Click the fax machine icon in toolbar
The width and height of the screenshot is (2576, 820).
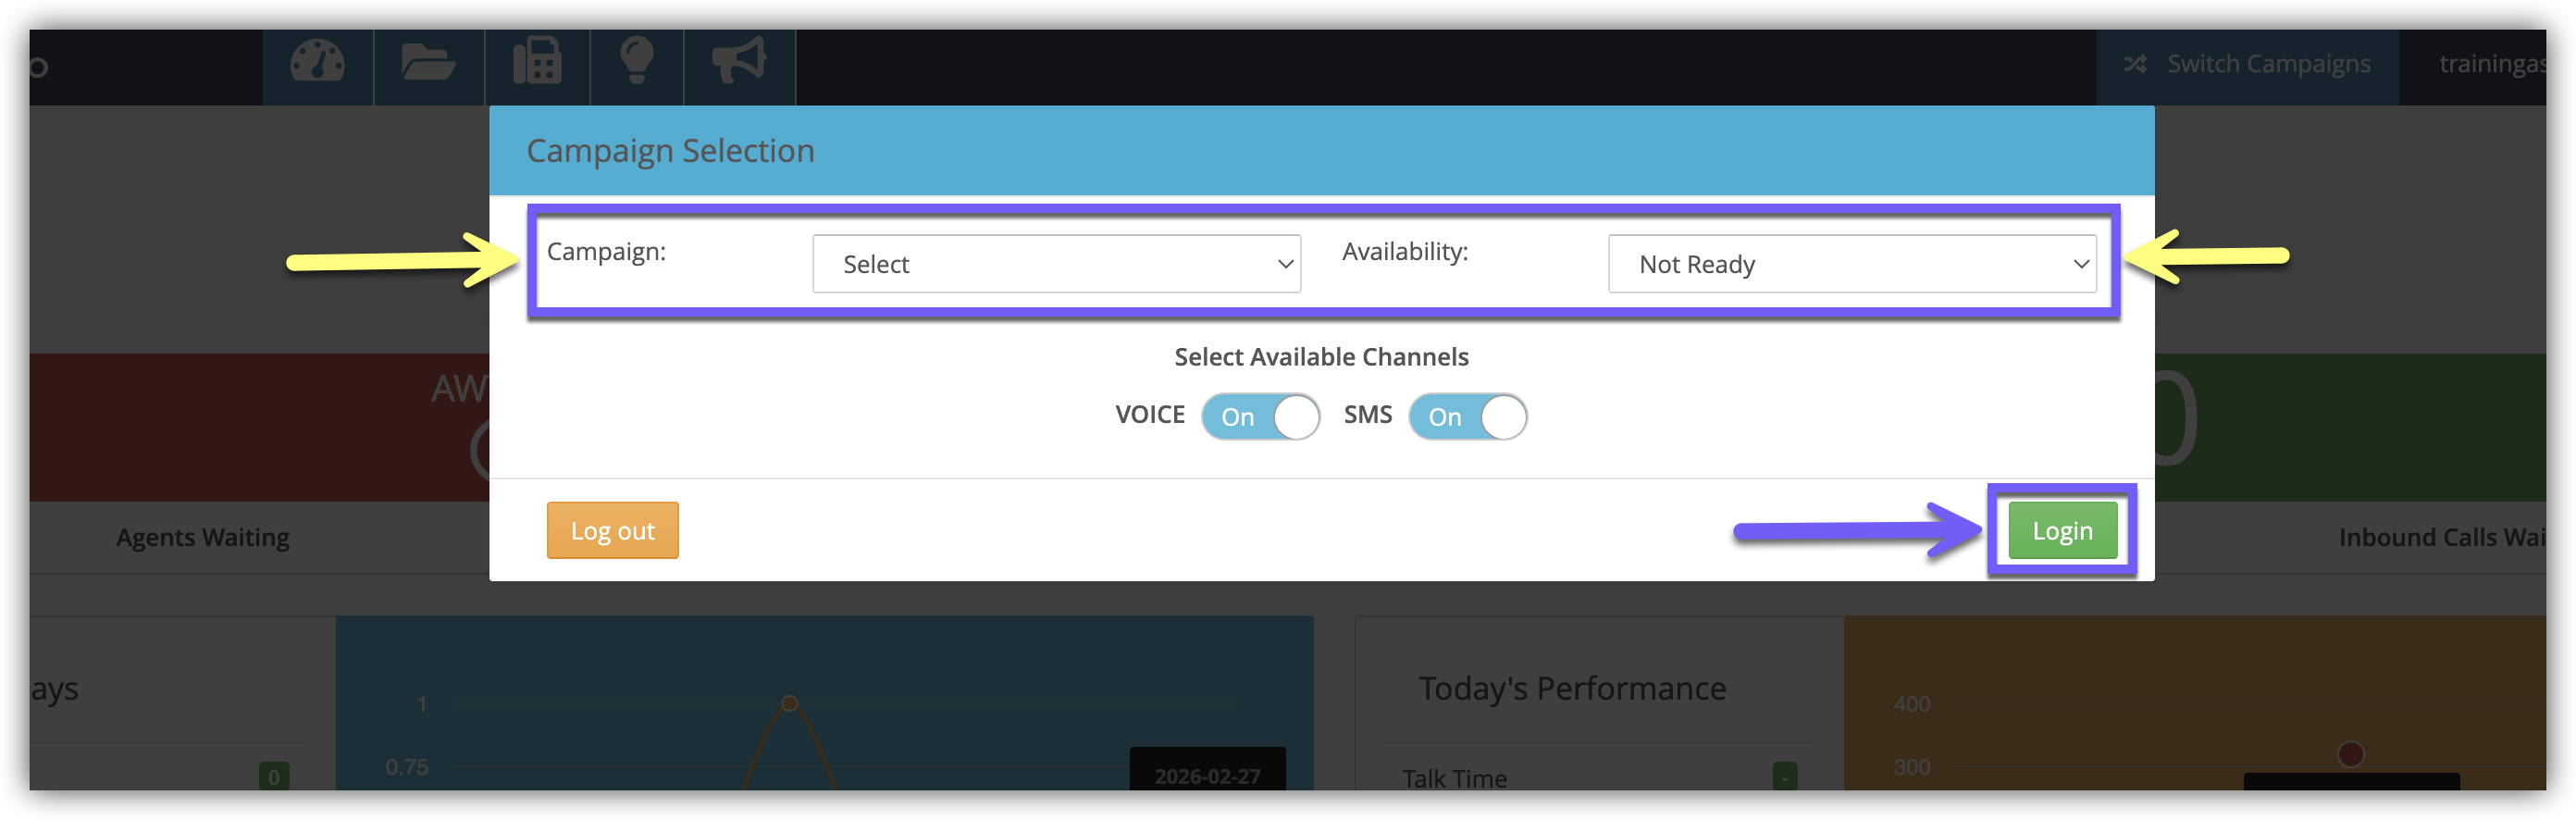(537, 63)
